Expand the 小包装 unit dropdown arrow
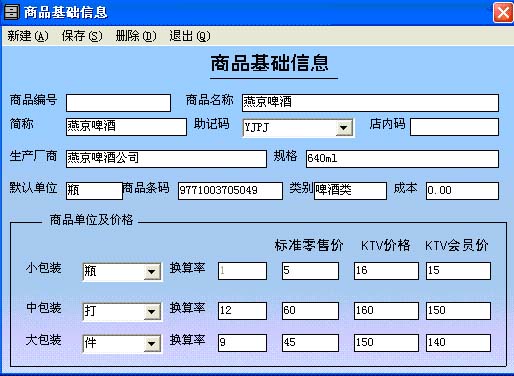 (x=152, y=272)
